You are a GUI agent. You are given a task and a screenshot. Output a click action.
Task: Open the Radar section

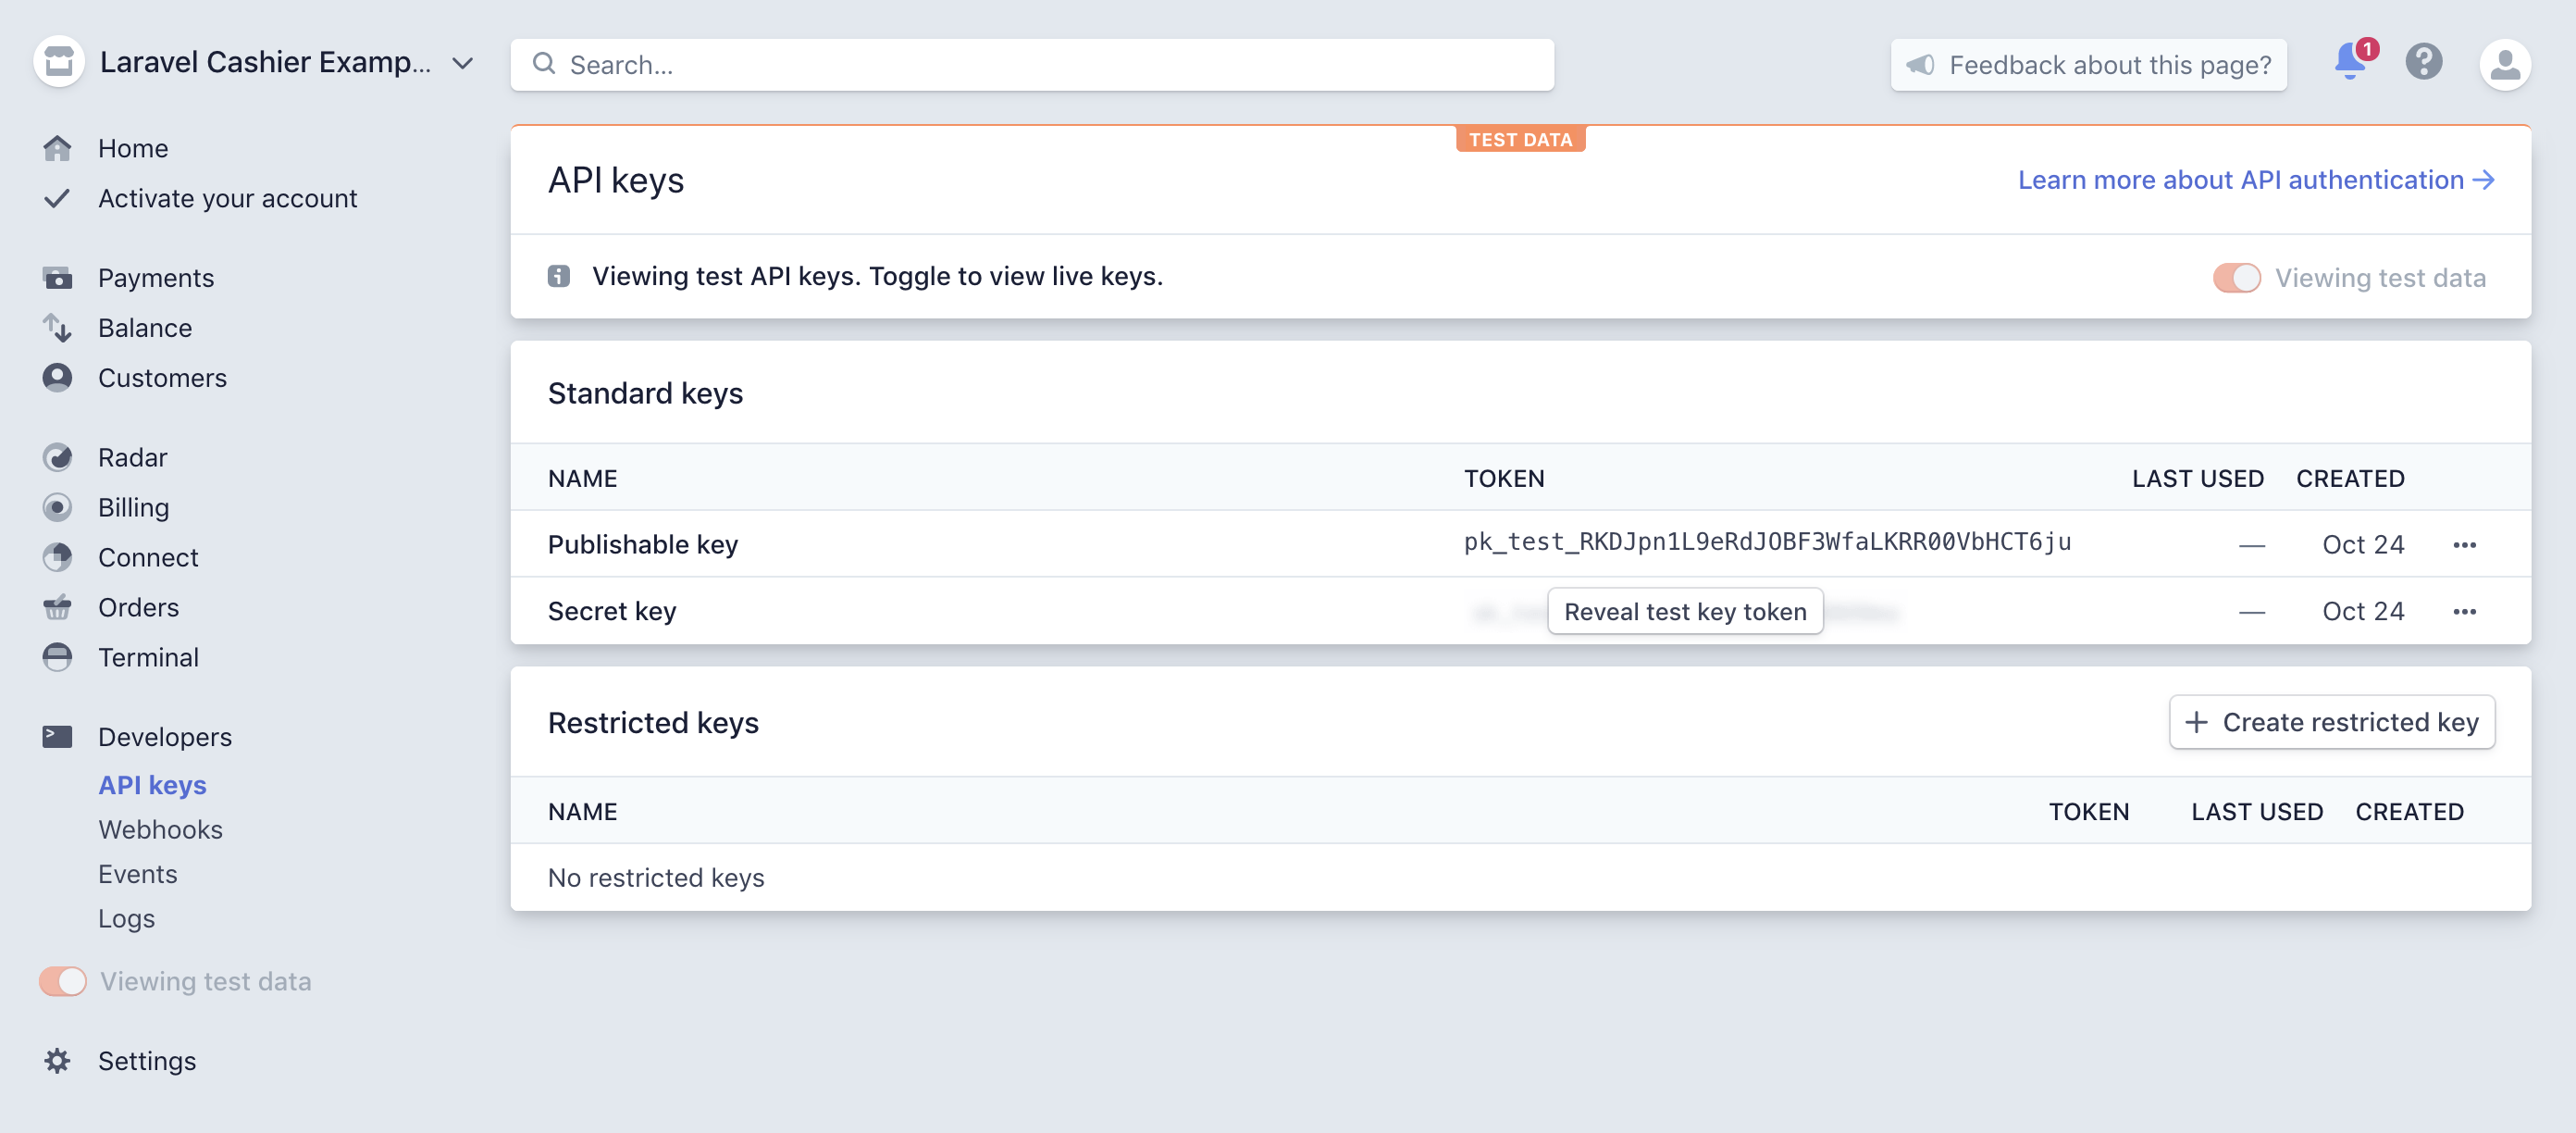click(x=132, y=457)
